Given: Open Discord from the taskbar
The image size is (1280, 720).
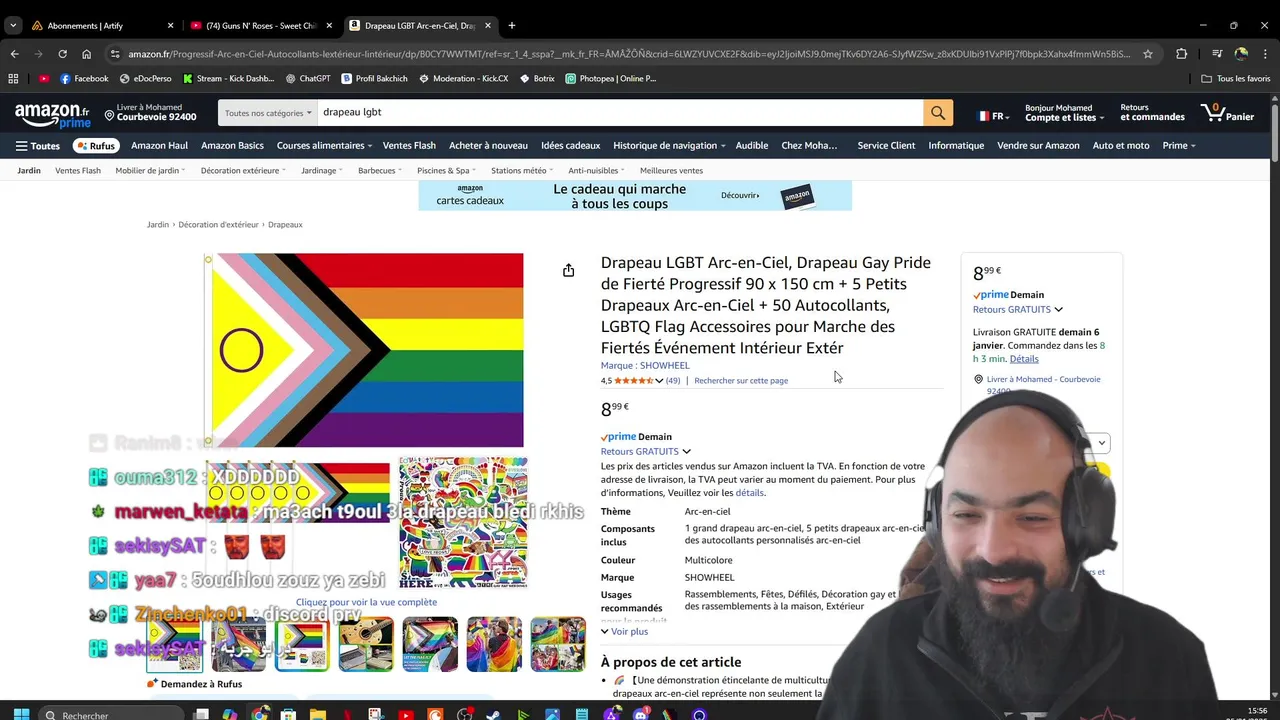Looking at the screenshot, I should (x=640, y=714).
